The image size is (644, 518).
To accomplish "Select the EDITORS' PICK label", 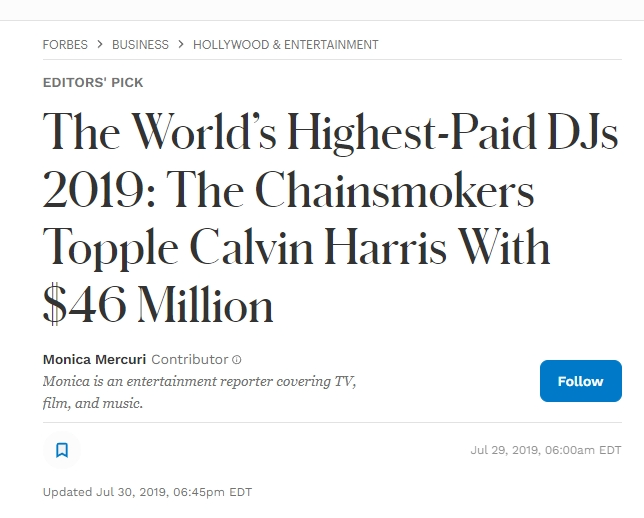I will [x=93, y=83].
